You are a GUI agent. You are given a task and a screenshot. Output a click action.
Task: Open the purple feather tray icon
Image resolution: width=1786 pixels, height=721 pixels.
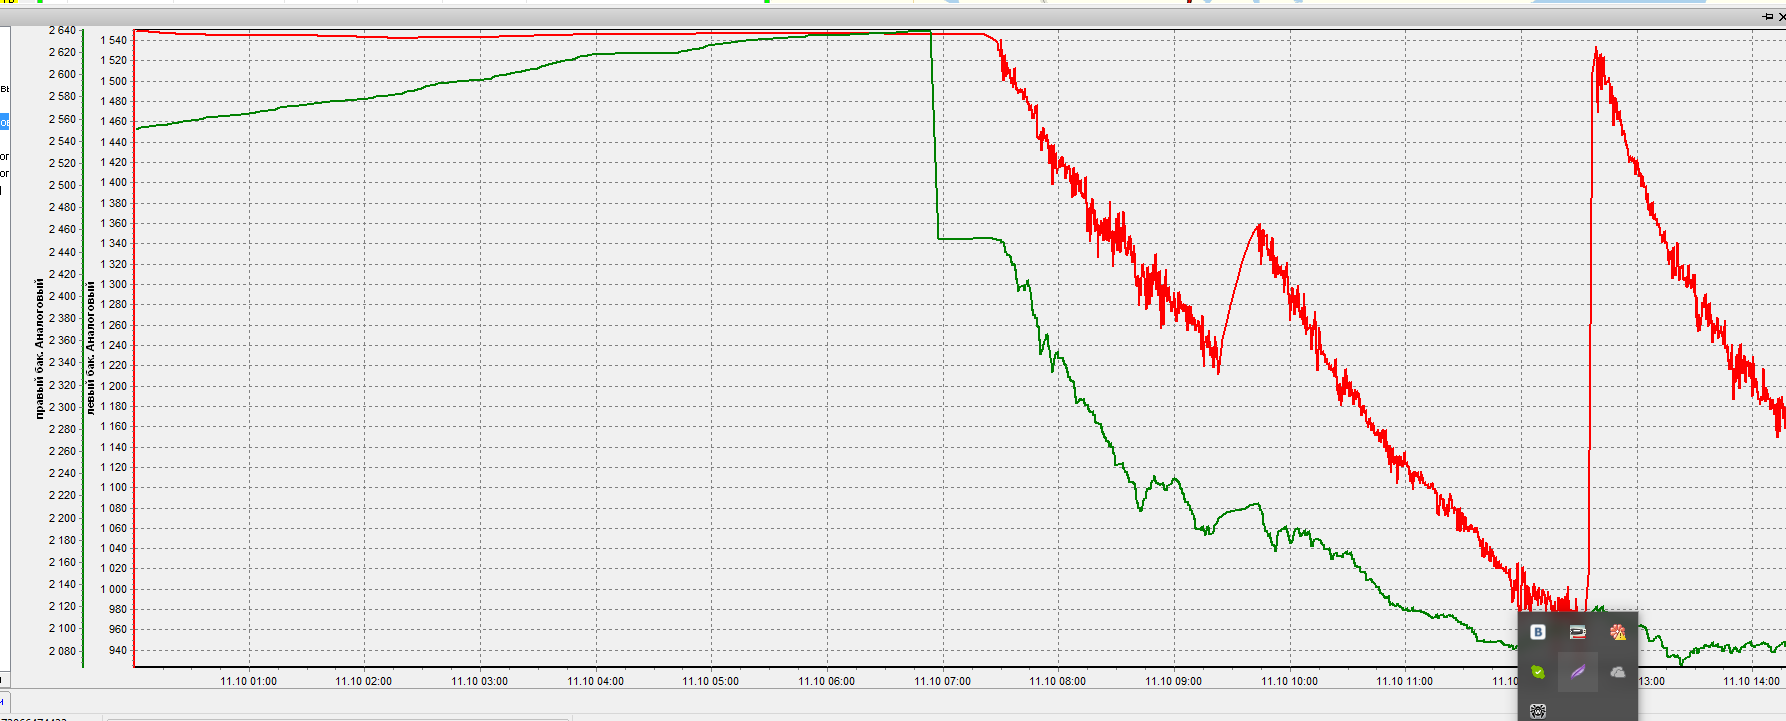point(1577,672)
